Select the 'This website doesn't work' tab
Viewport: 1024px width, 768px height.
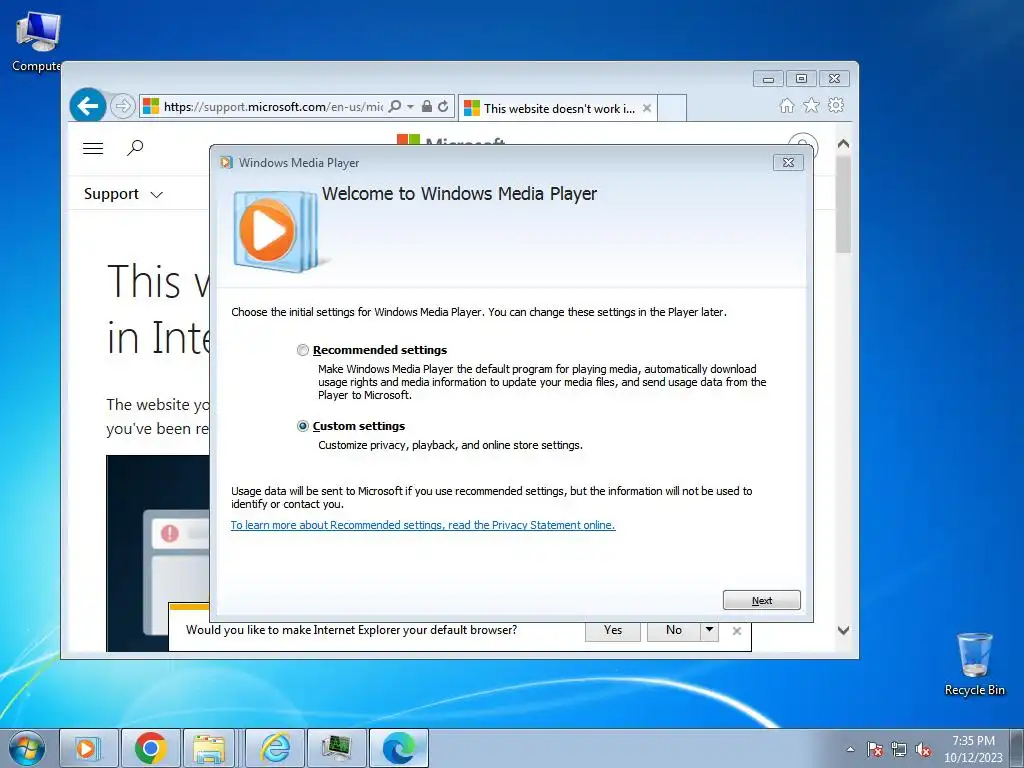point(557,108)
